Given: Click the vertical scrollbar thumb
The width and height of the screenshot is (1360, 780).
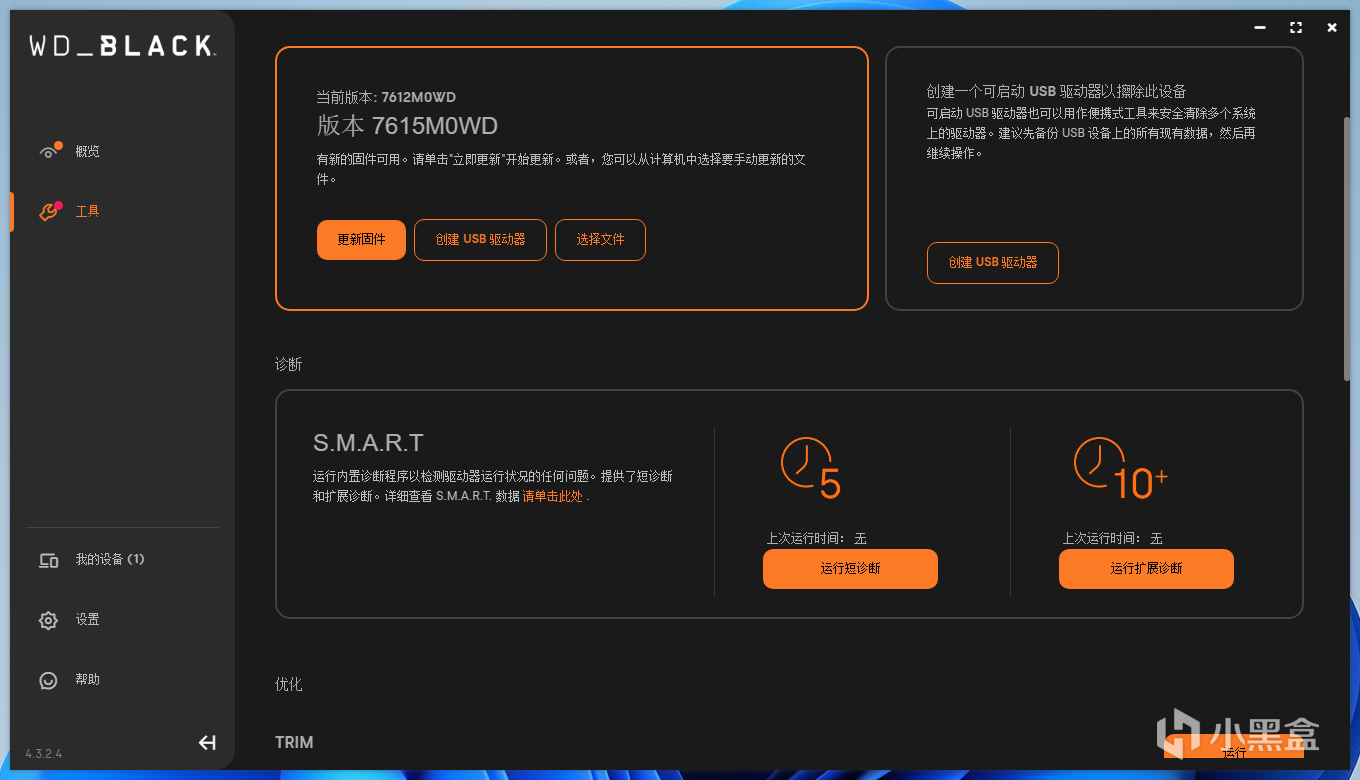Looking at the screenshot, I should click(1347, 248).
